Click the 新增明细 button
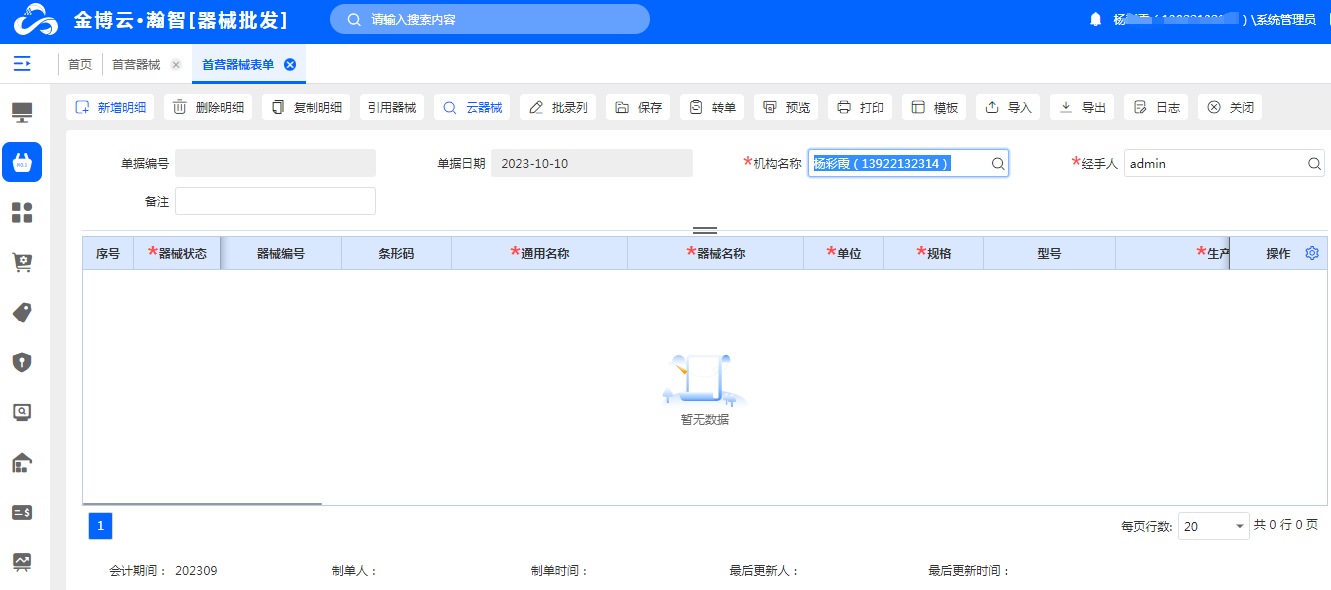Screen dimensions: 1331x590 (110, 108)
